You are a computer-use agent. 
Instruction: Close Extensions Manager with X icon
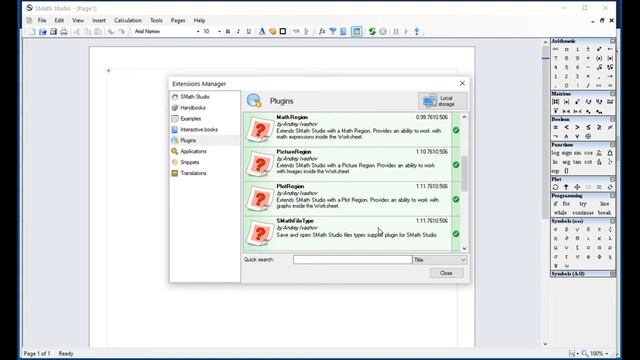click(x=462, y=83)
